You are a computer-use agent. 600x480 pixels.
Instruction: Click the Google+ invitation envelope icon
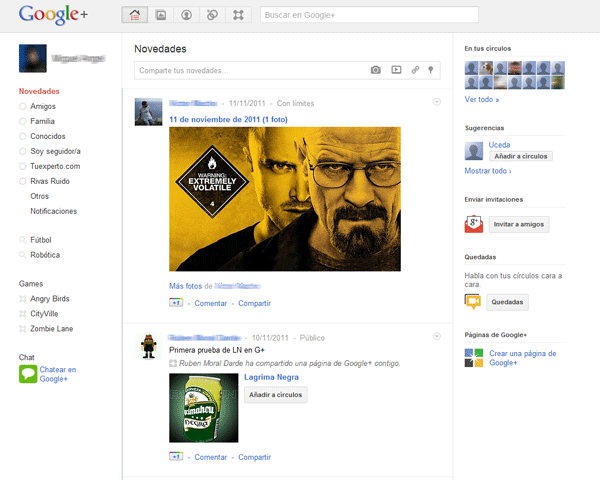pyautogui.click(x=474, y=224)
